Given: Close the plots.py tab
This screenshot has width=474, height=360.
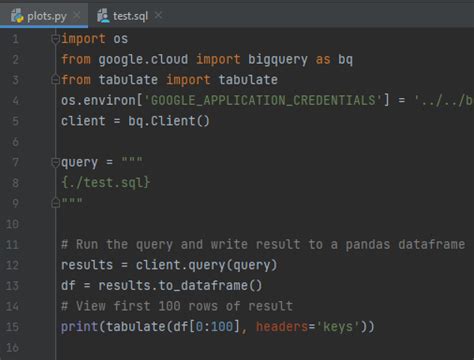Looking at the screenshot, I should pos(77,15).
